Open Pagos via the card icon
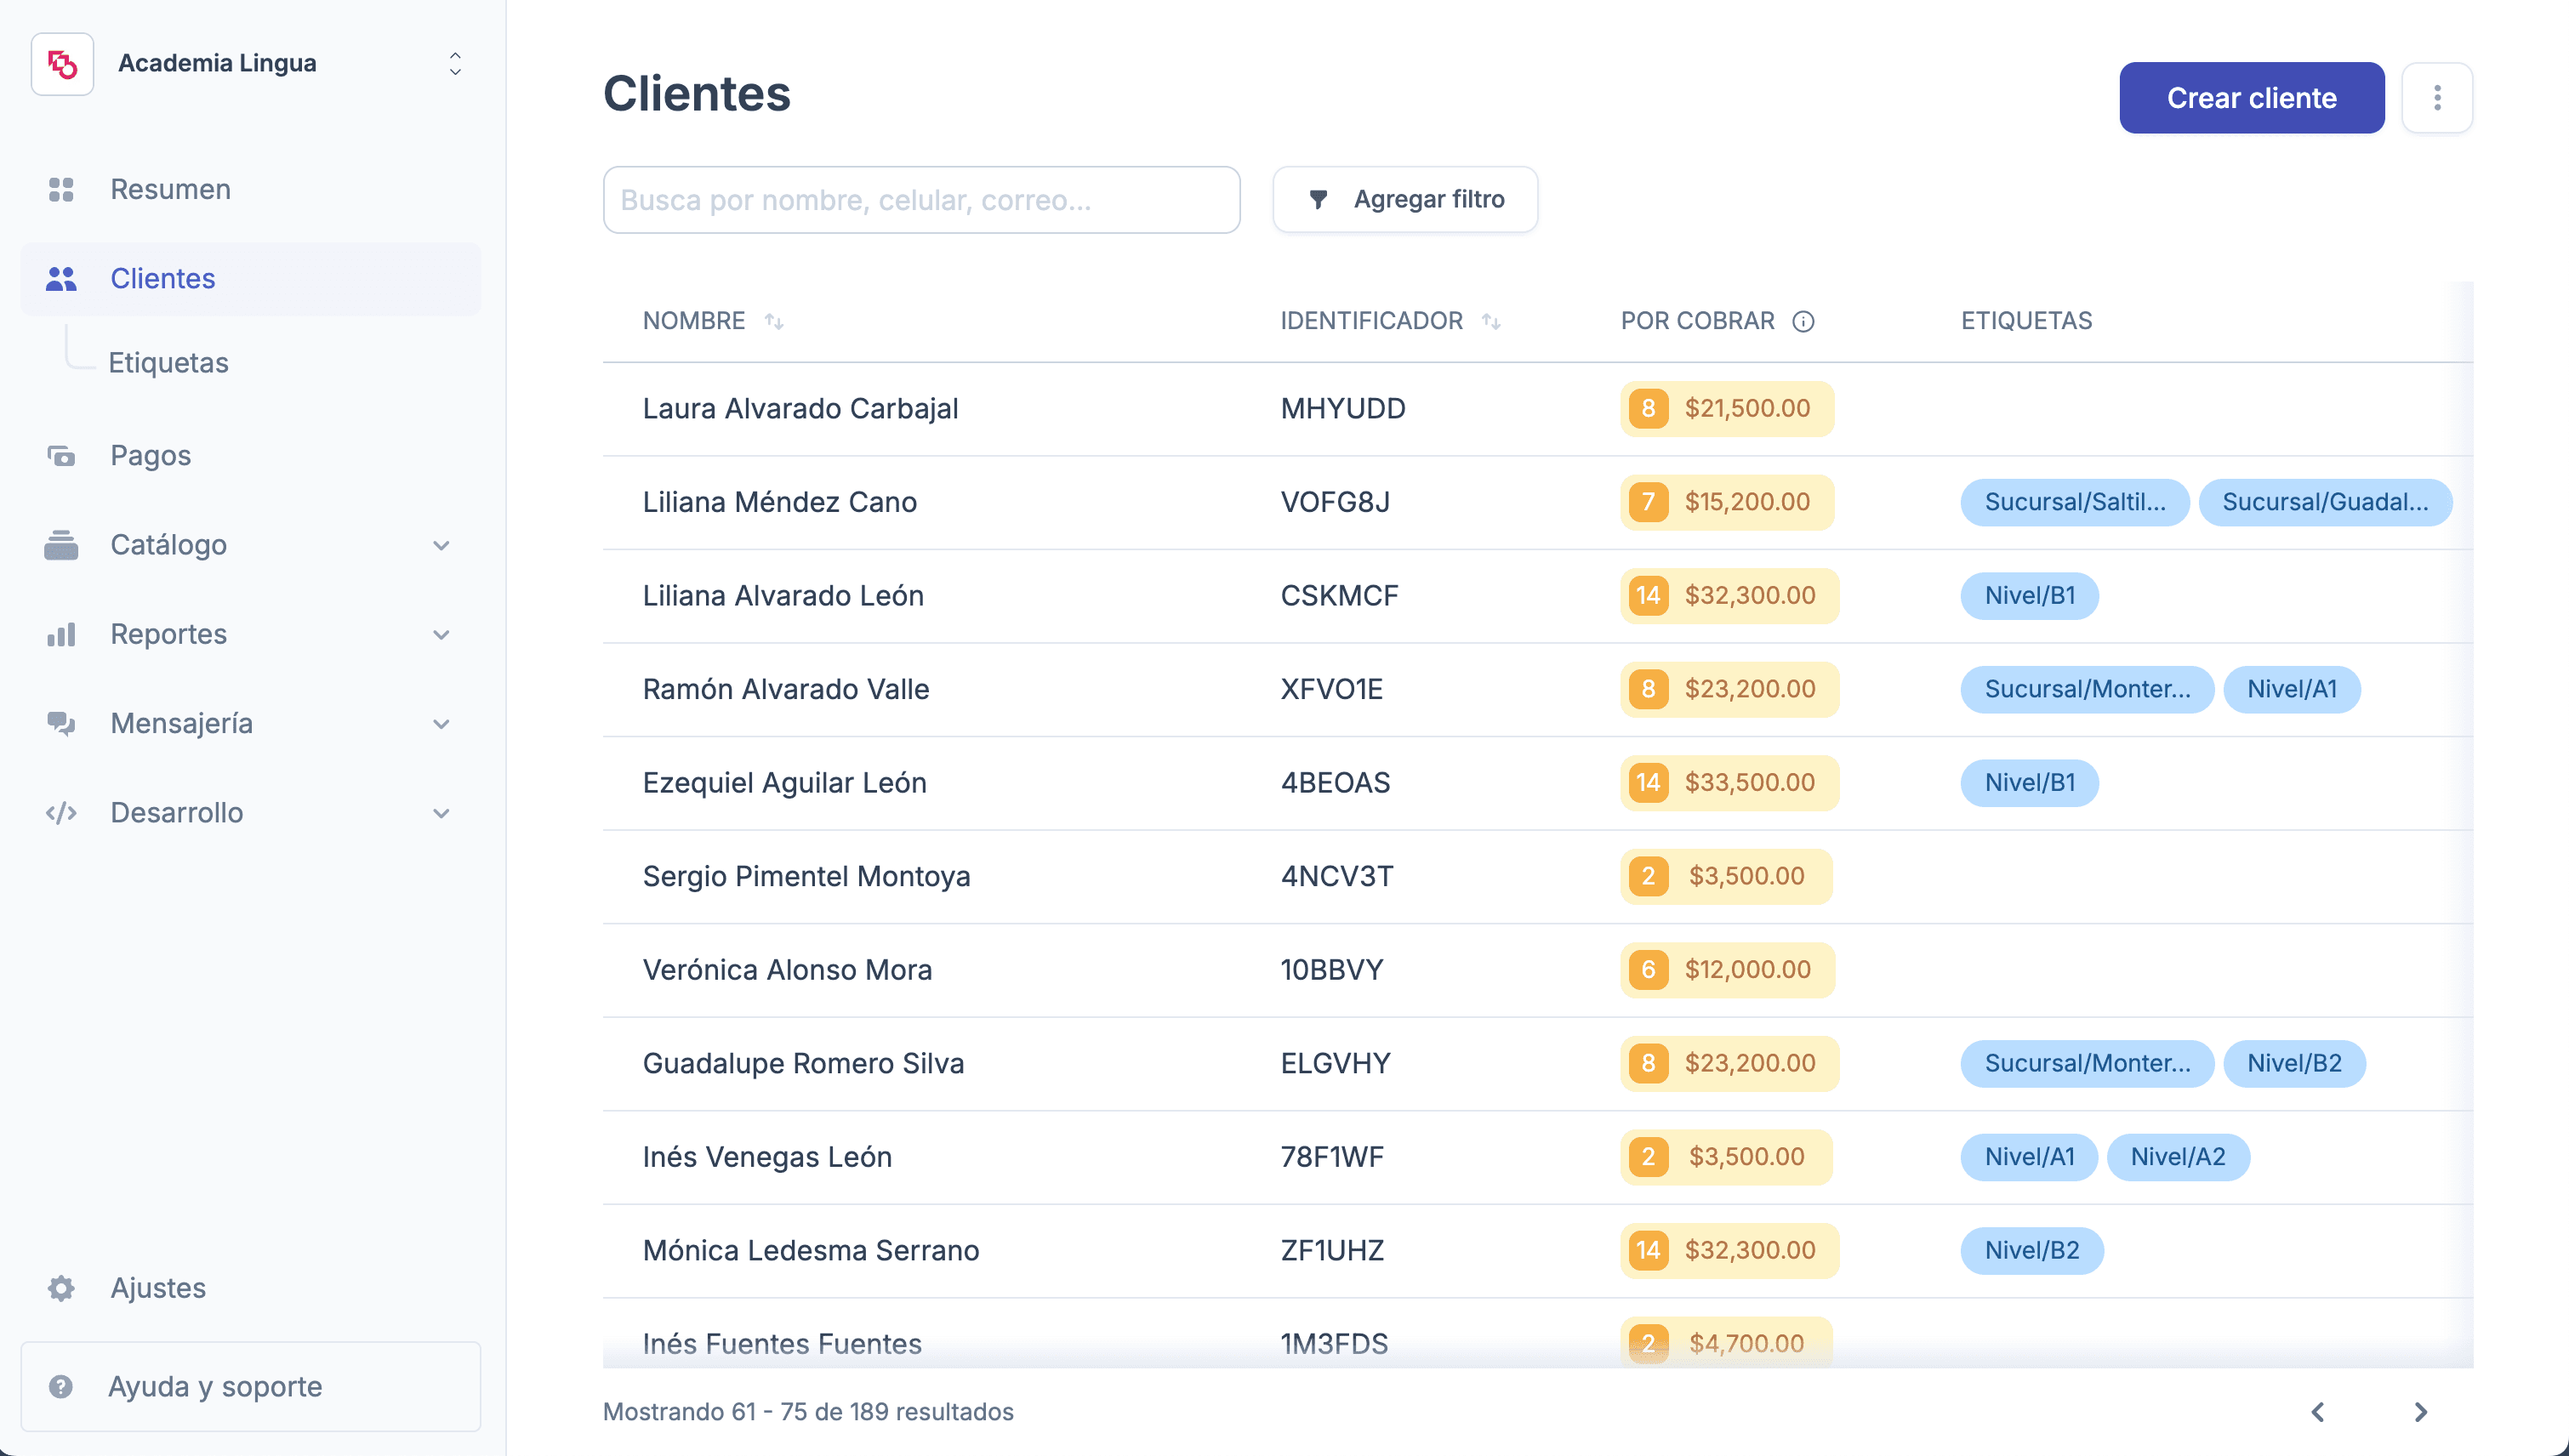 click(61, 455)
